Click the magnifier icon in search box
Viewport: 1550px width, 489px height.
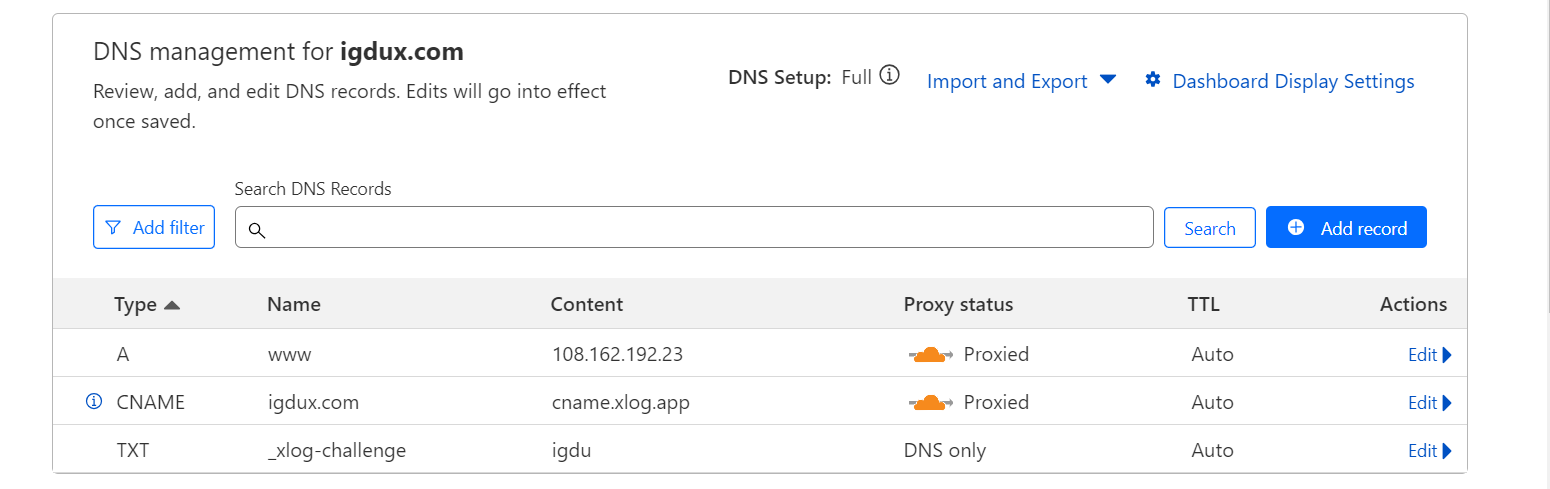pyautogui.click(x=257, y=230)
